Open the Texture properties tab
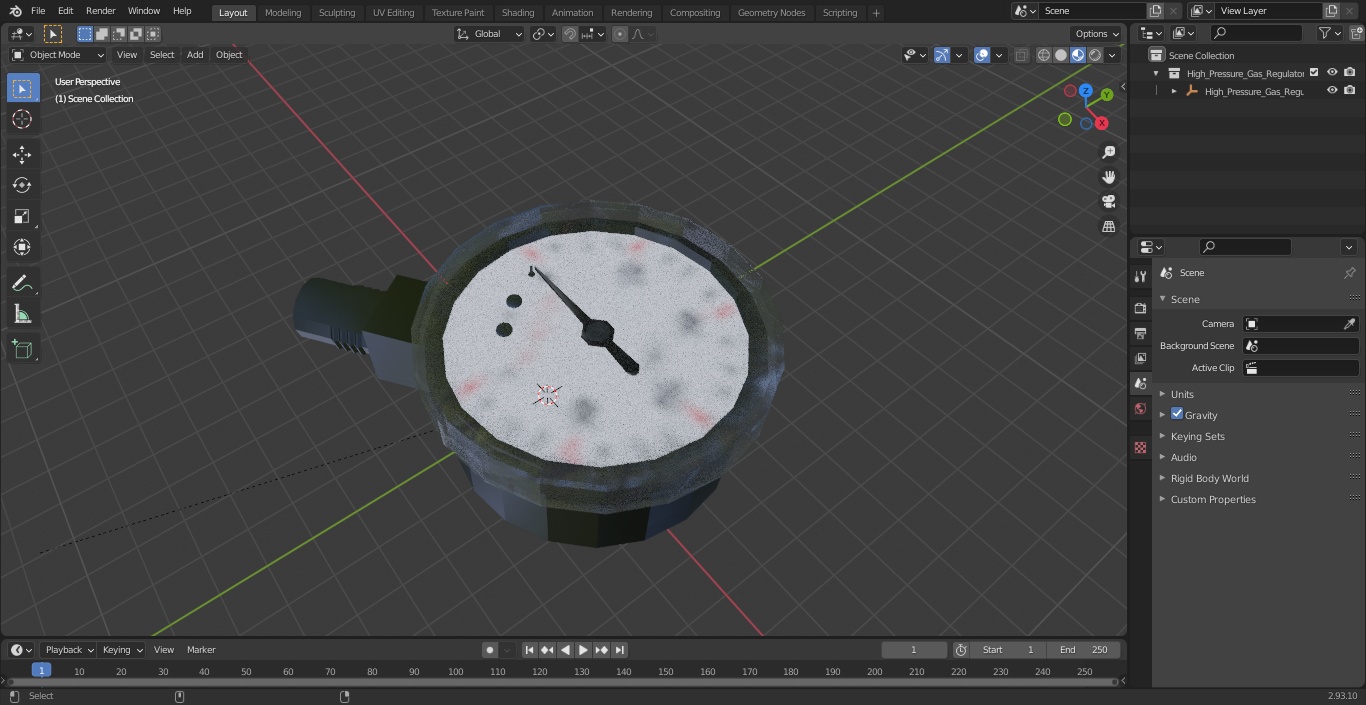 click(1140, 448)
